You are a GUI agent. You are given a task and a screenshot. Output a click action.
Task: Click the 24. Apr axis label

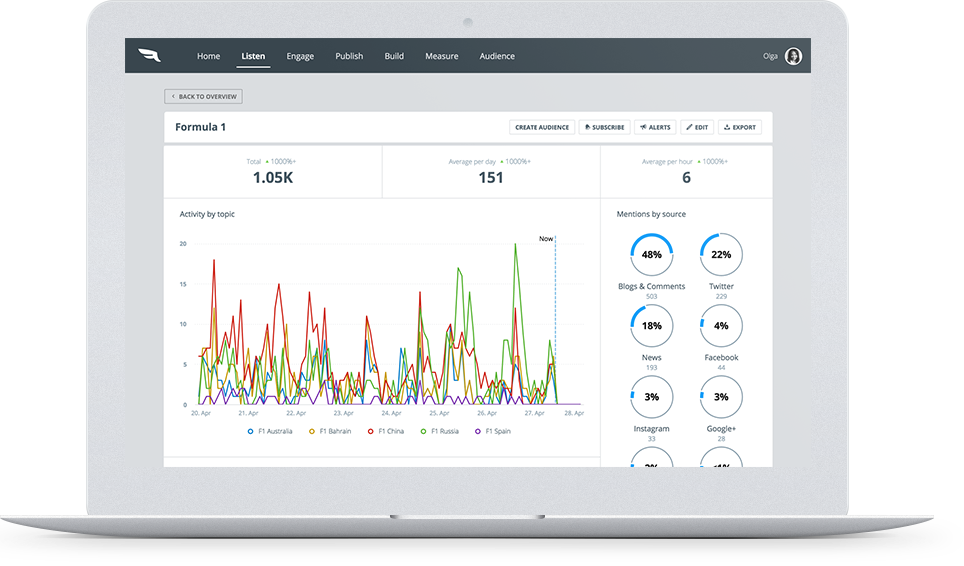tap(391, 413)
